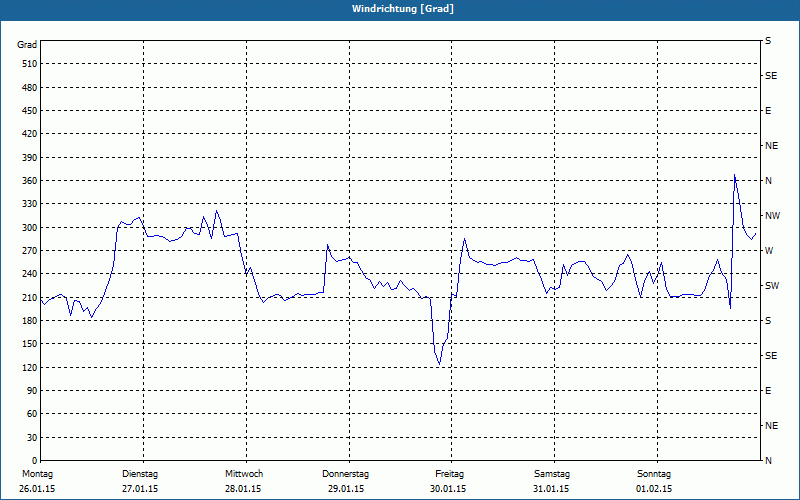
Task: Click the 30 degree axis label
Action: [32, 438]
